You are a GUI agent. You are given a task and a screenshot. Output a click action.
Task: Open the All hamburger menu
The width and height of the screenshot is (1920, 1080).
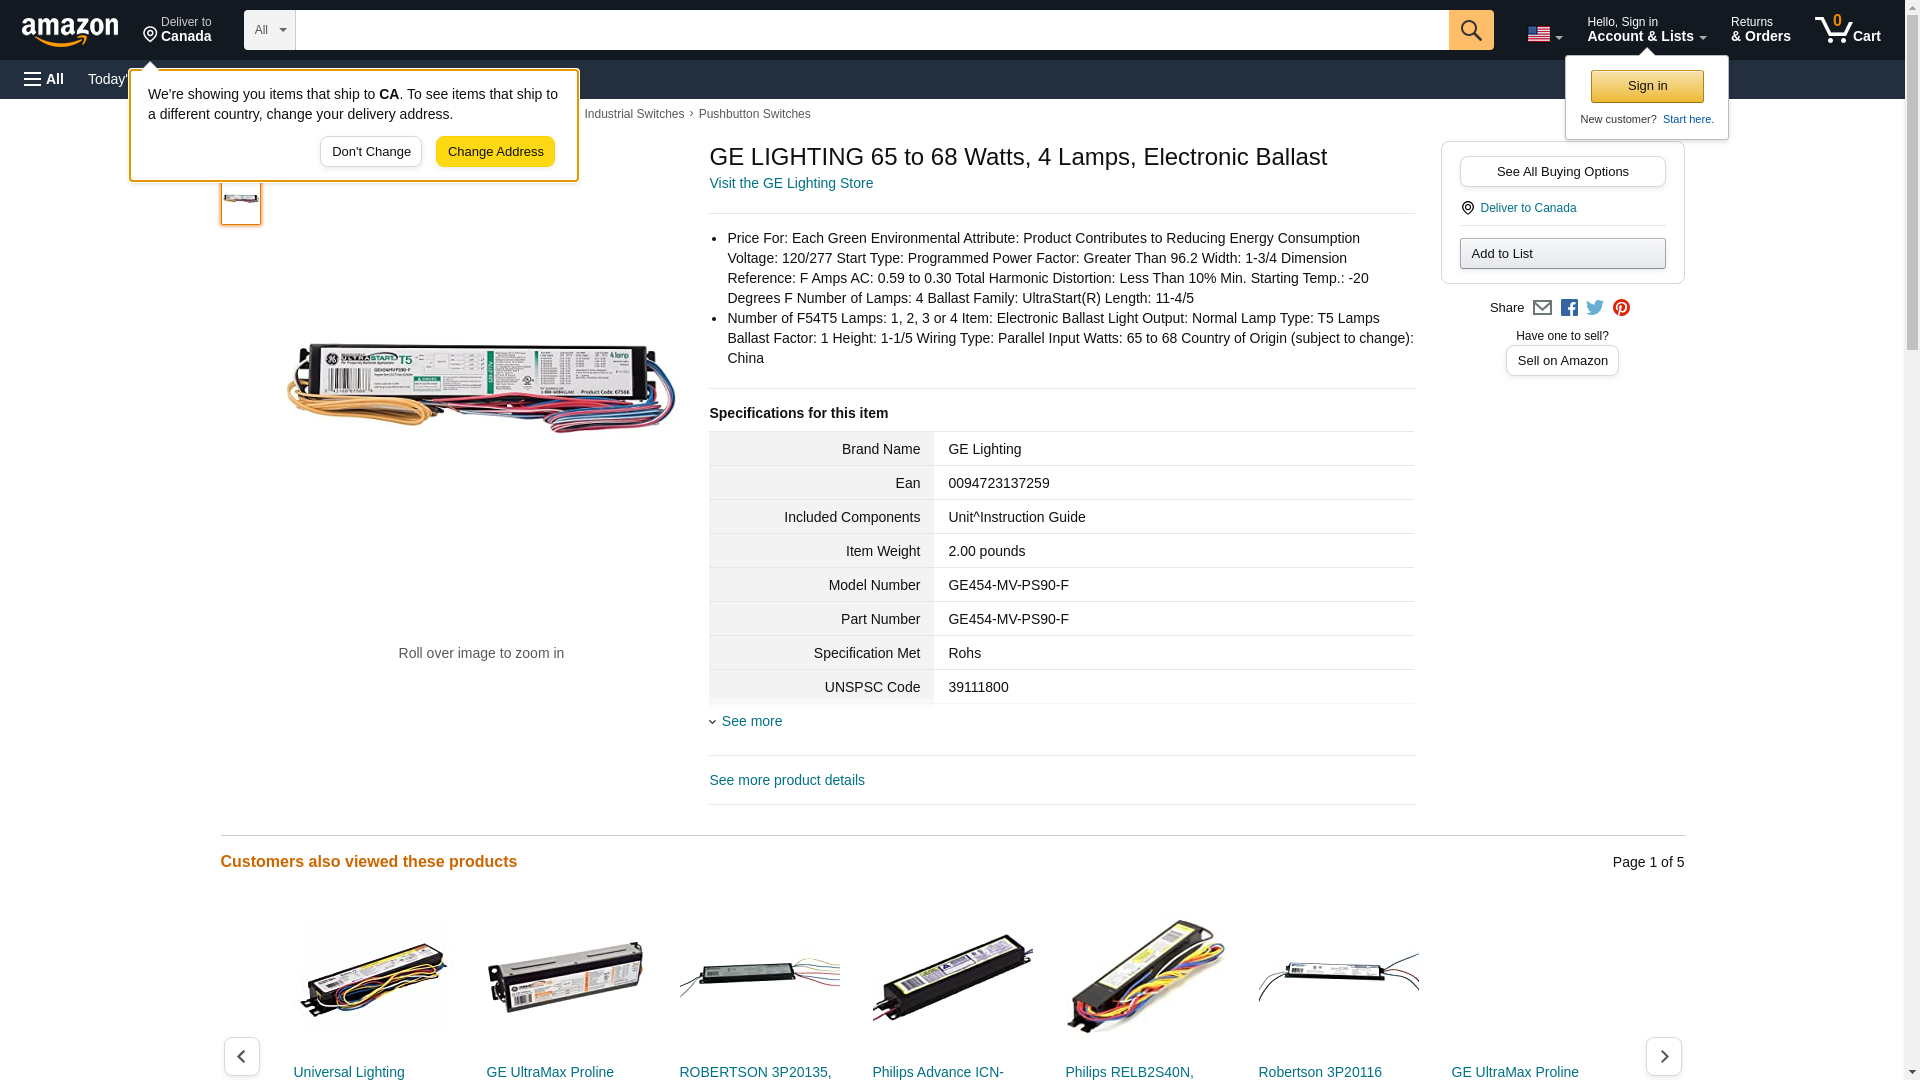44,79
